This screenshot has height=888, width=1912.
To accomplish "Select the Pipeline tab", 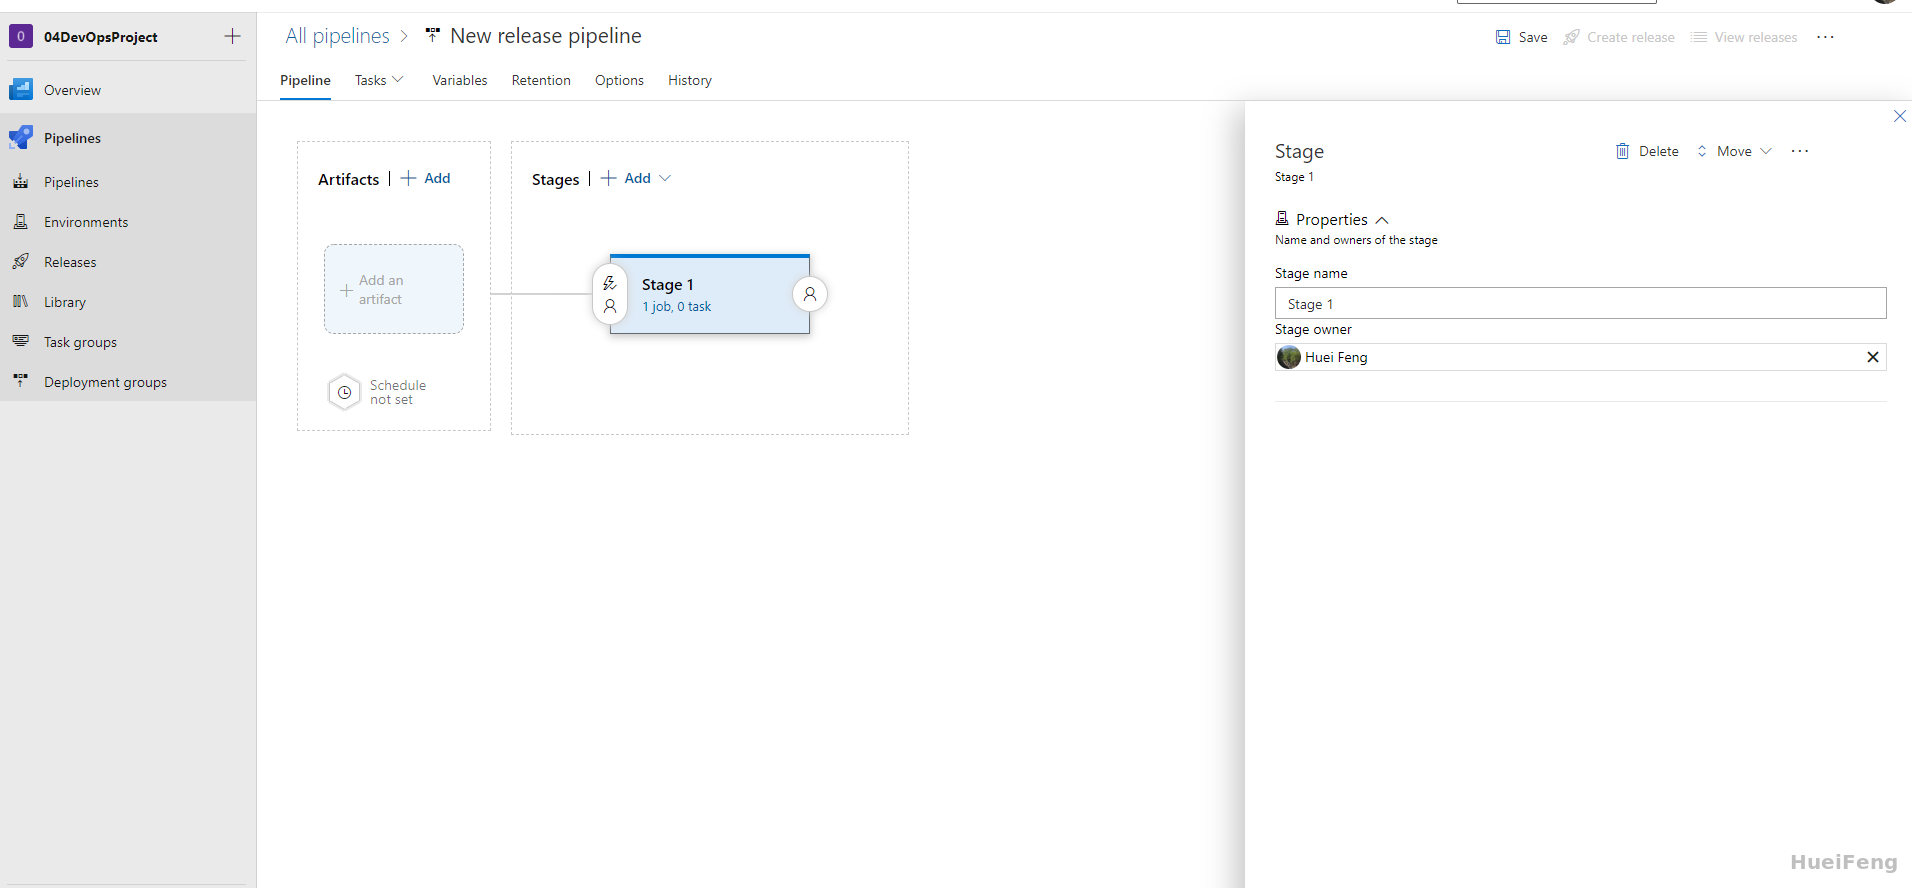I will click(x=305, y=80).
